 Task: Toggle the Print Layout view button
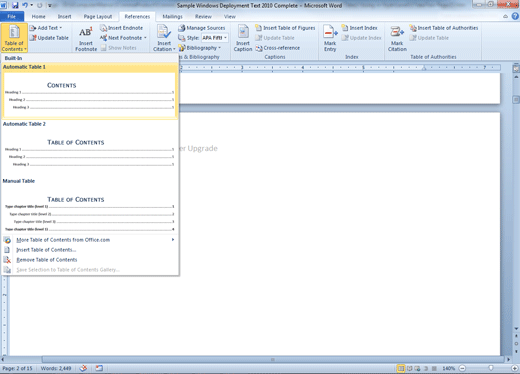pos(401,368)
